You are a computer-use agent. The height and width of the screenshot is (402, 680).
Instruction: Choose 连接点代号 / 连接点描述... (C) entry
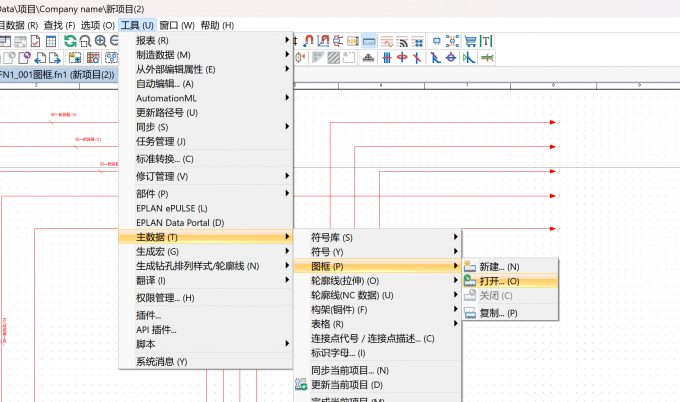coord(377,338)
